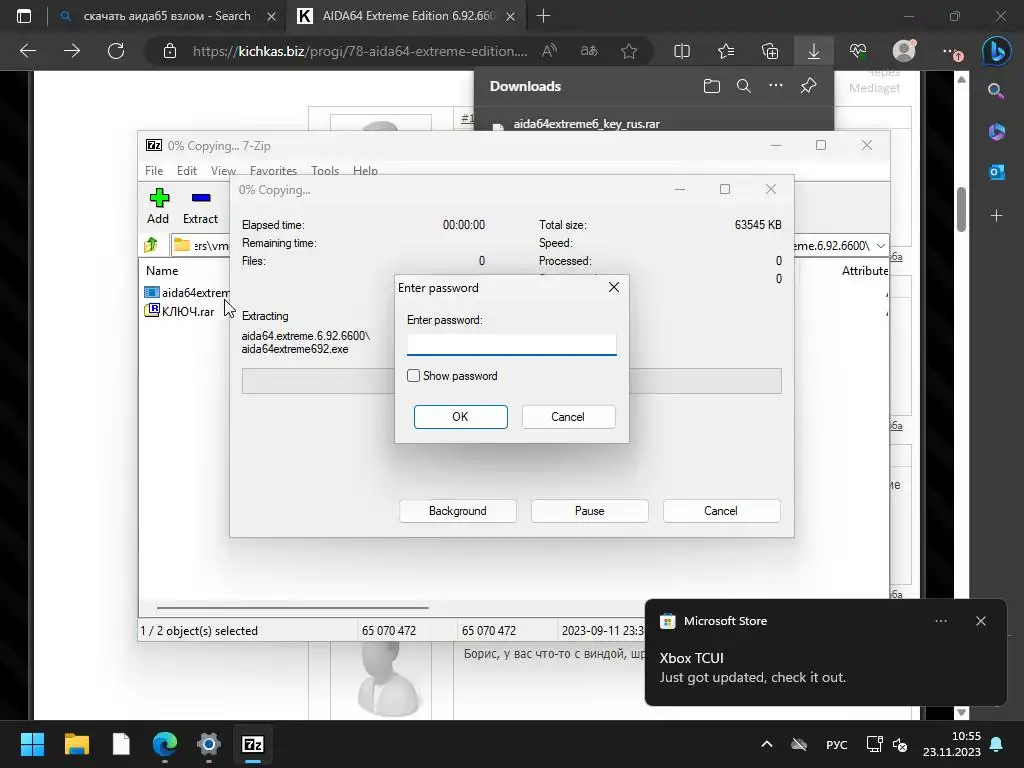Open Edge Settings and more menu
The height and width of the screenshot is (768, 1024).
[951, 51]
